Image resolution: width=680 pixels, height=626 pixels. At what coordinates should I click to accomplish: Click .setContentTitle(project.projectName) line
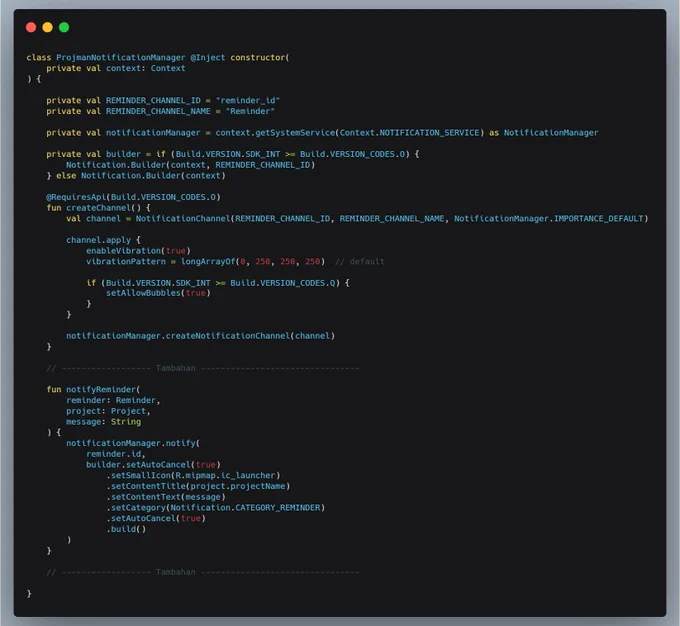(x=198, y=486)
